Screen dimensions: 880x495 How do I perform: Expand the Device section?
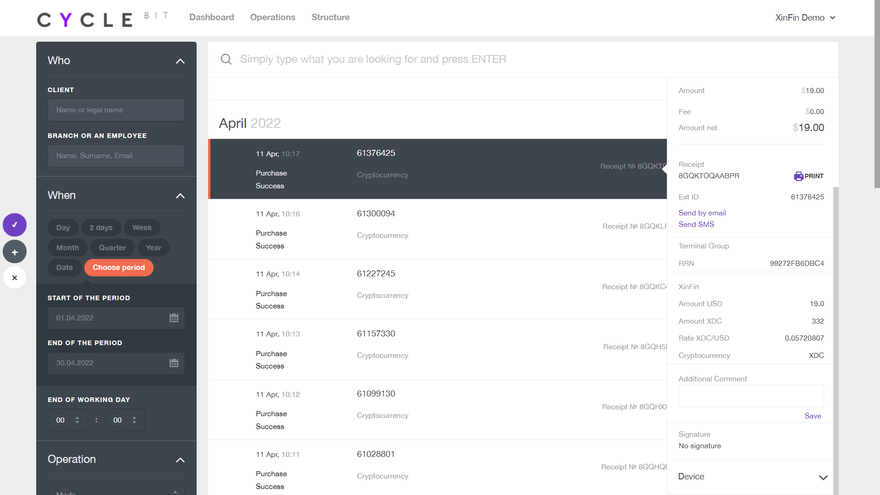click(822, 477)
